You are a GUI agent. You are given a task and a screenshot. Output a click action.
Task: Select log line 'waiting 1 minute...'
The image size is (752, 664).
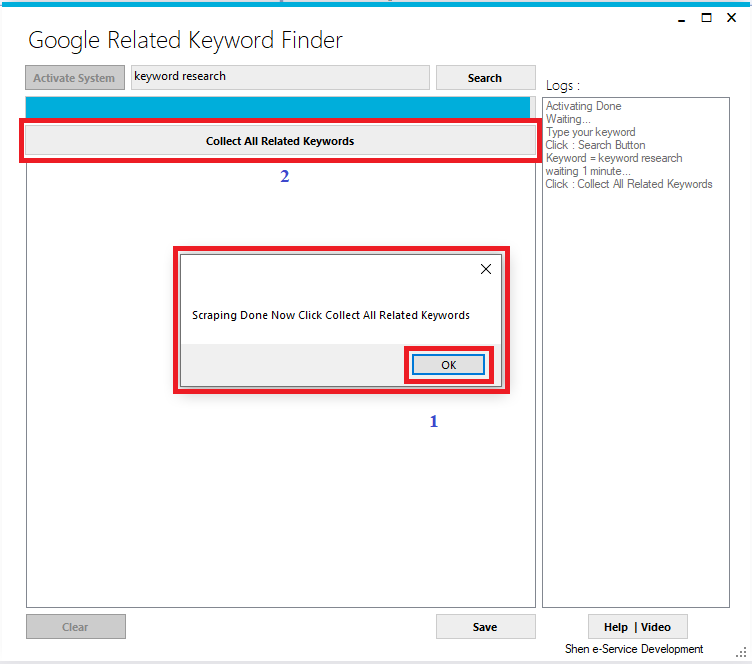588,171
